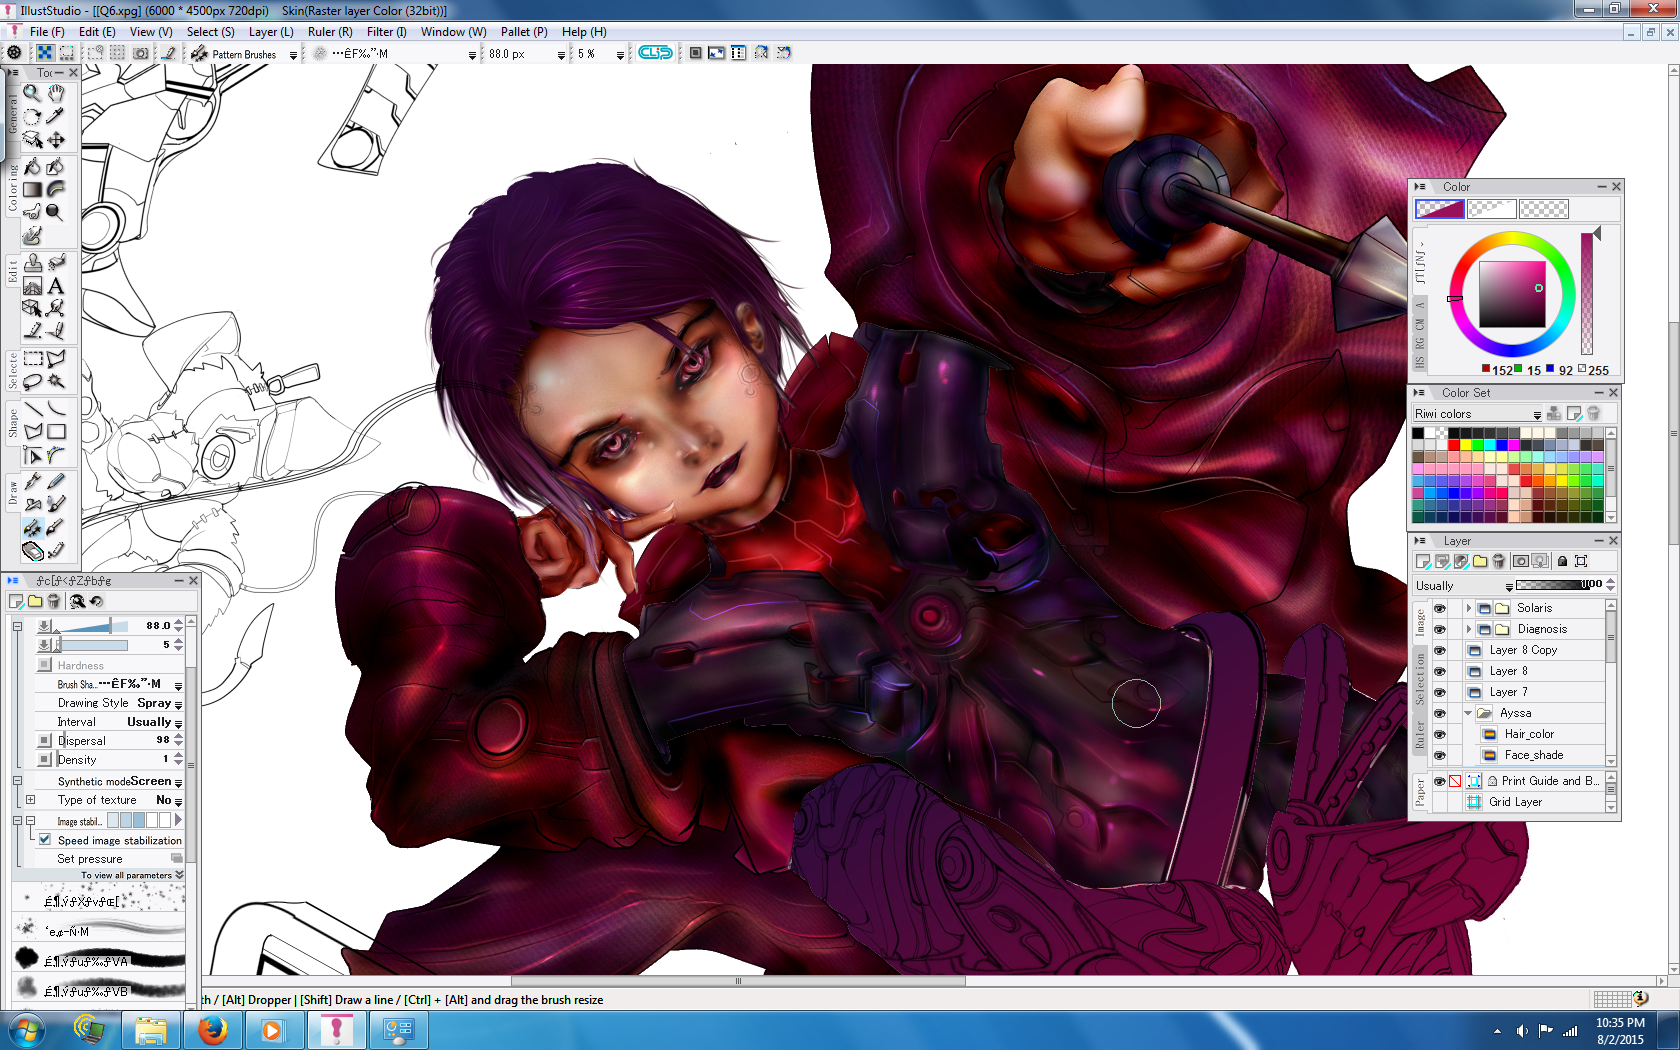Screen dimensions: 1680x1050
Task: Switch to the Ruler tab in Layer panel
Action: (x=1420, y=735)
